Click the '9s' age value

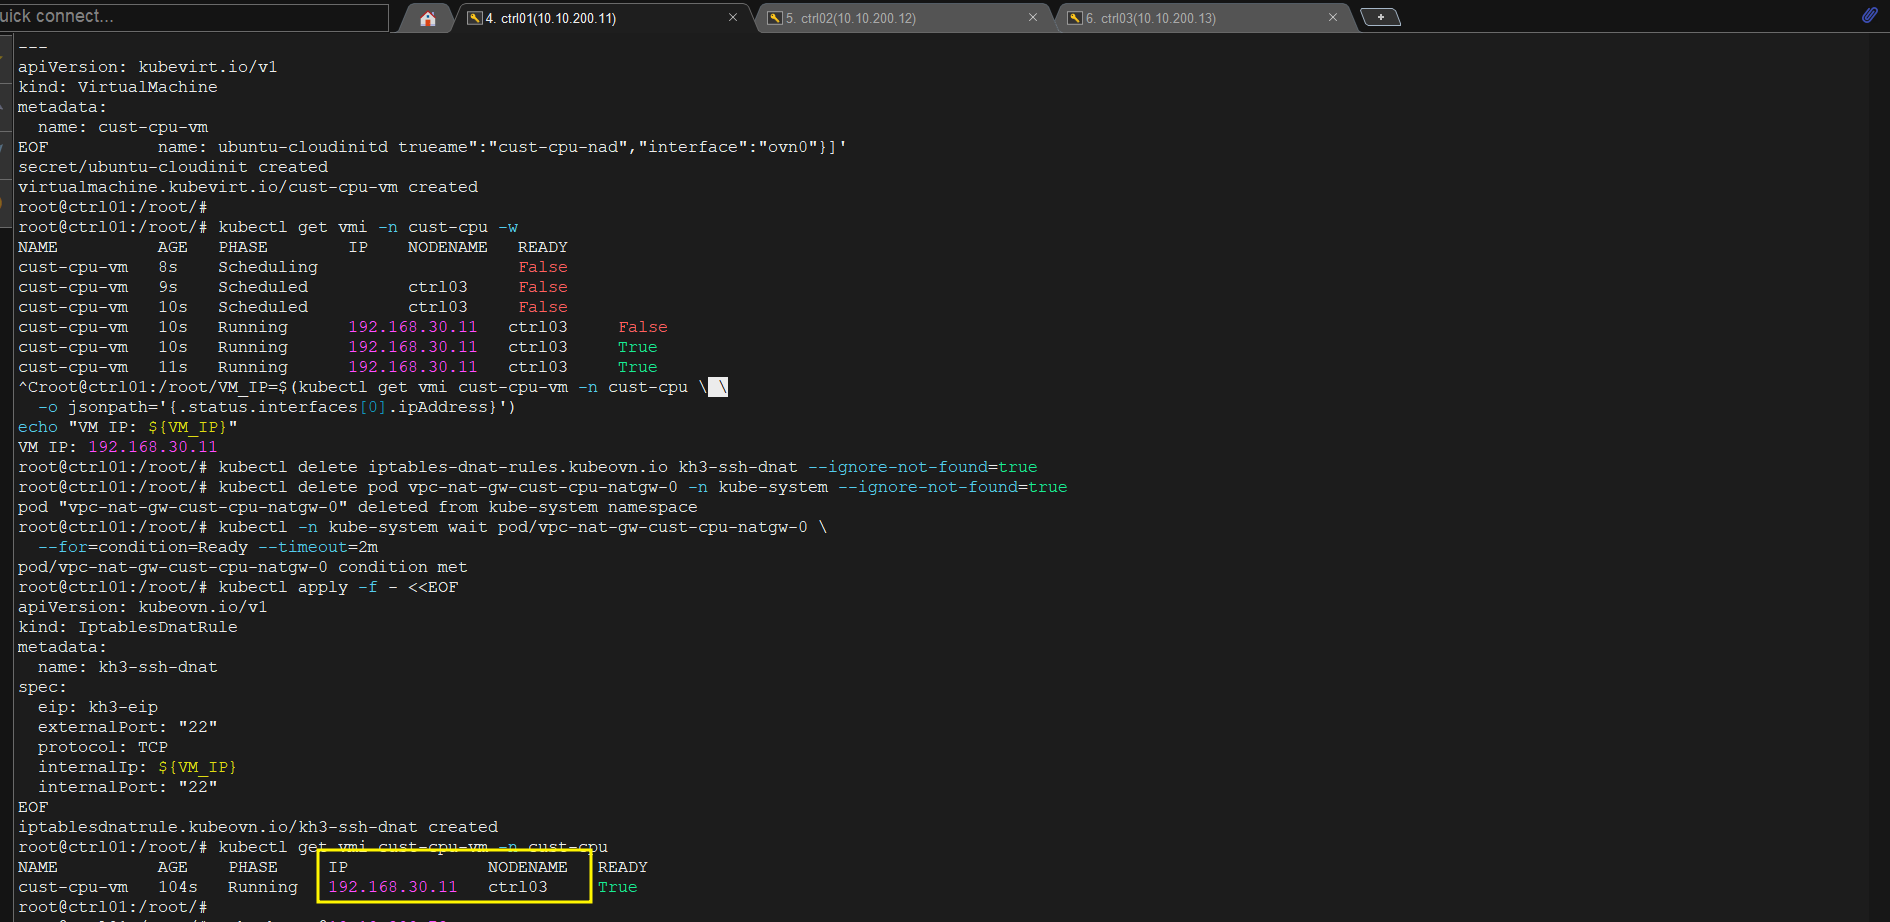tap(168, 287)
